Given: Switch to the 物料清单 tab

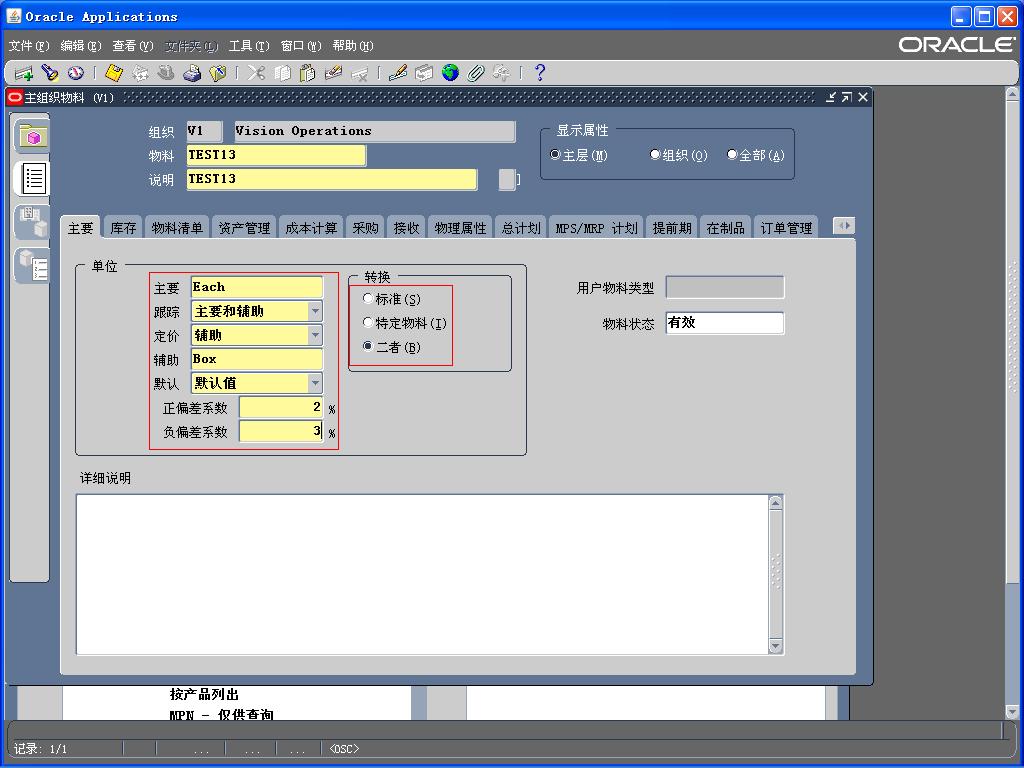Looking at the screenshot, I should [x=177, y=228].
